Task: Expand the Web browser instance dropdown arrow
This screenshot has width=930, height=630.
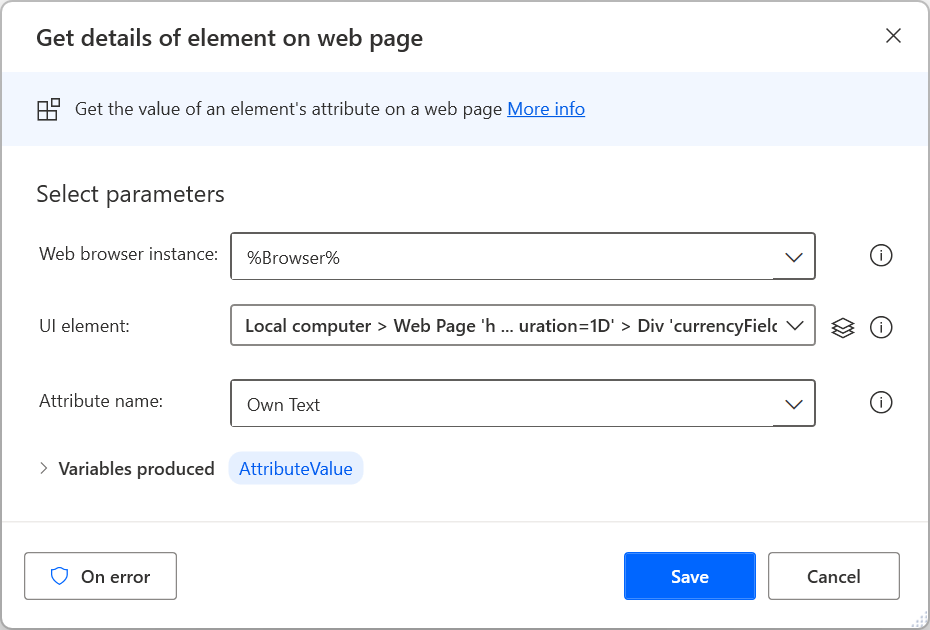Action: [x=794, y=257]
